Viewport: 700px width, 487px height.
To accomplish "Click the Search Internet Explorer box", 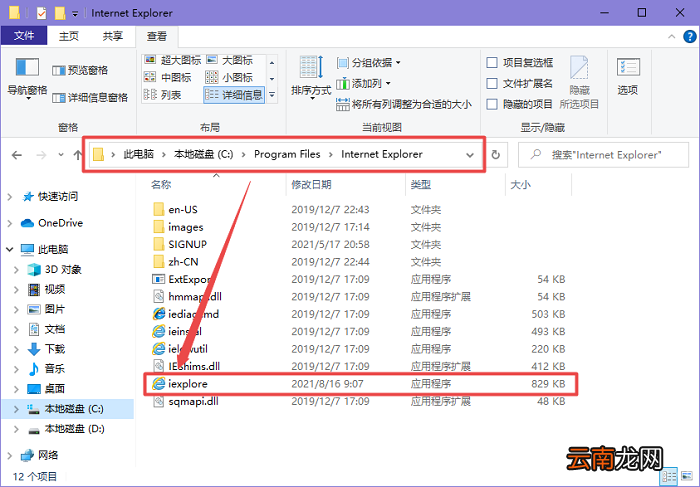I will [x=603, y=155].
